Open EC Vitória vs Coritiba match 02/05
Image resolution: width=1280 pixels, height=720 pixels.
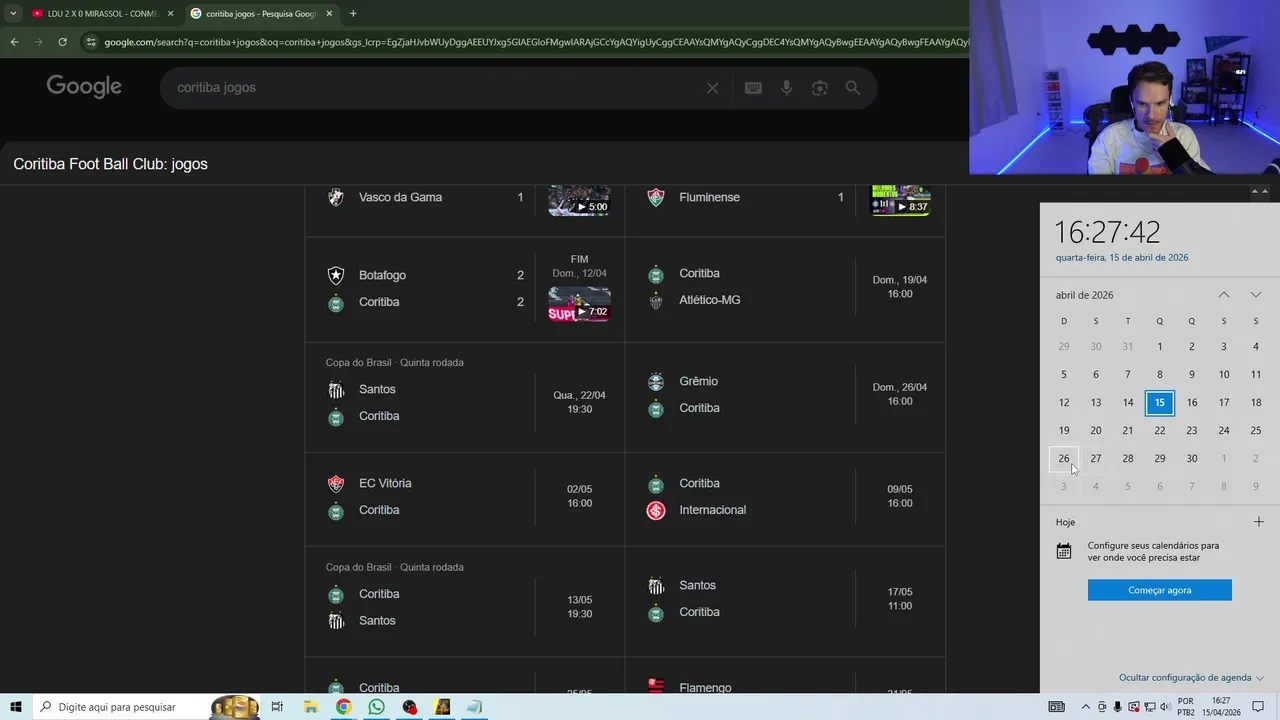pos(465,497)
